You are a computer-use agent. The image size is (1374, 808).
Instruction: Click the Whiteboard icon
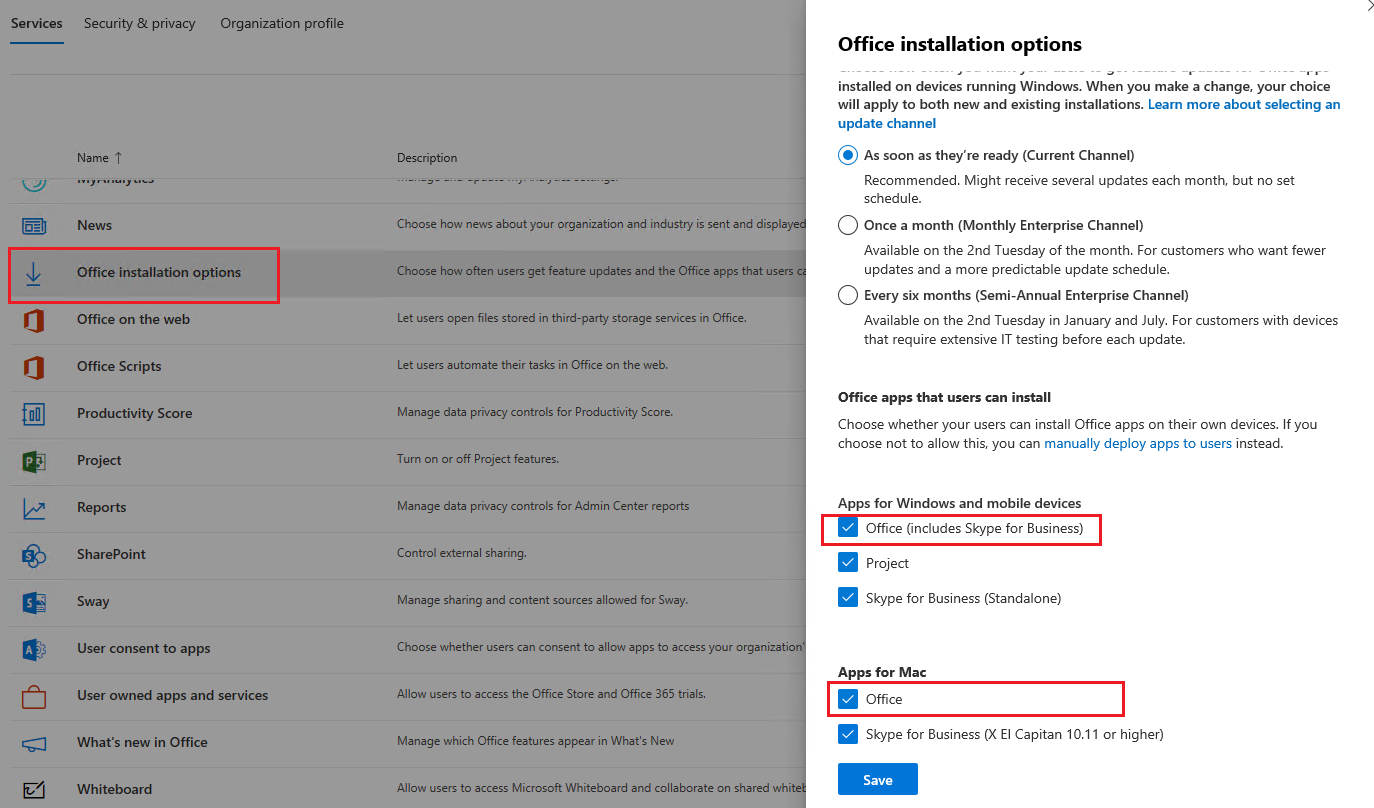click(34, 790)
